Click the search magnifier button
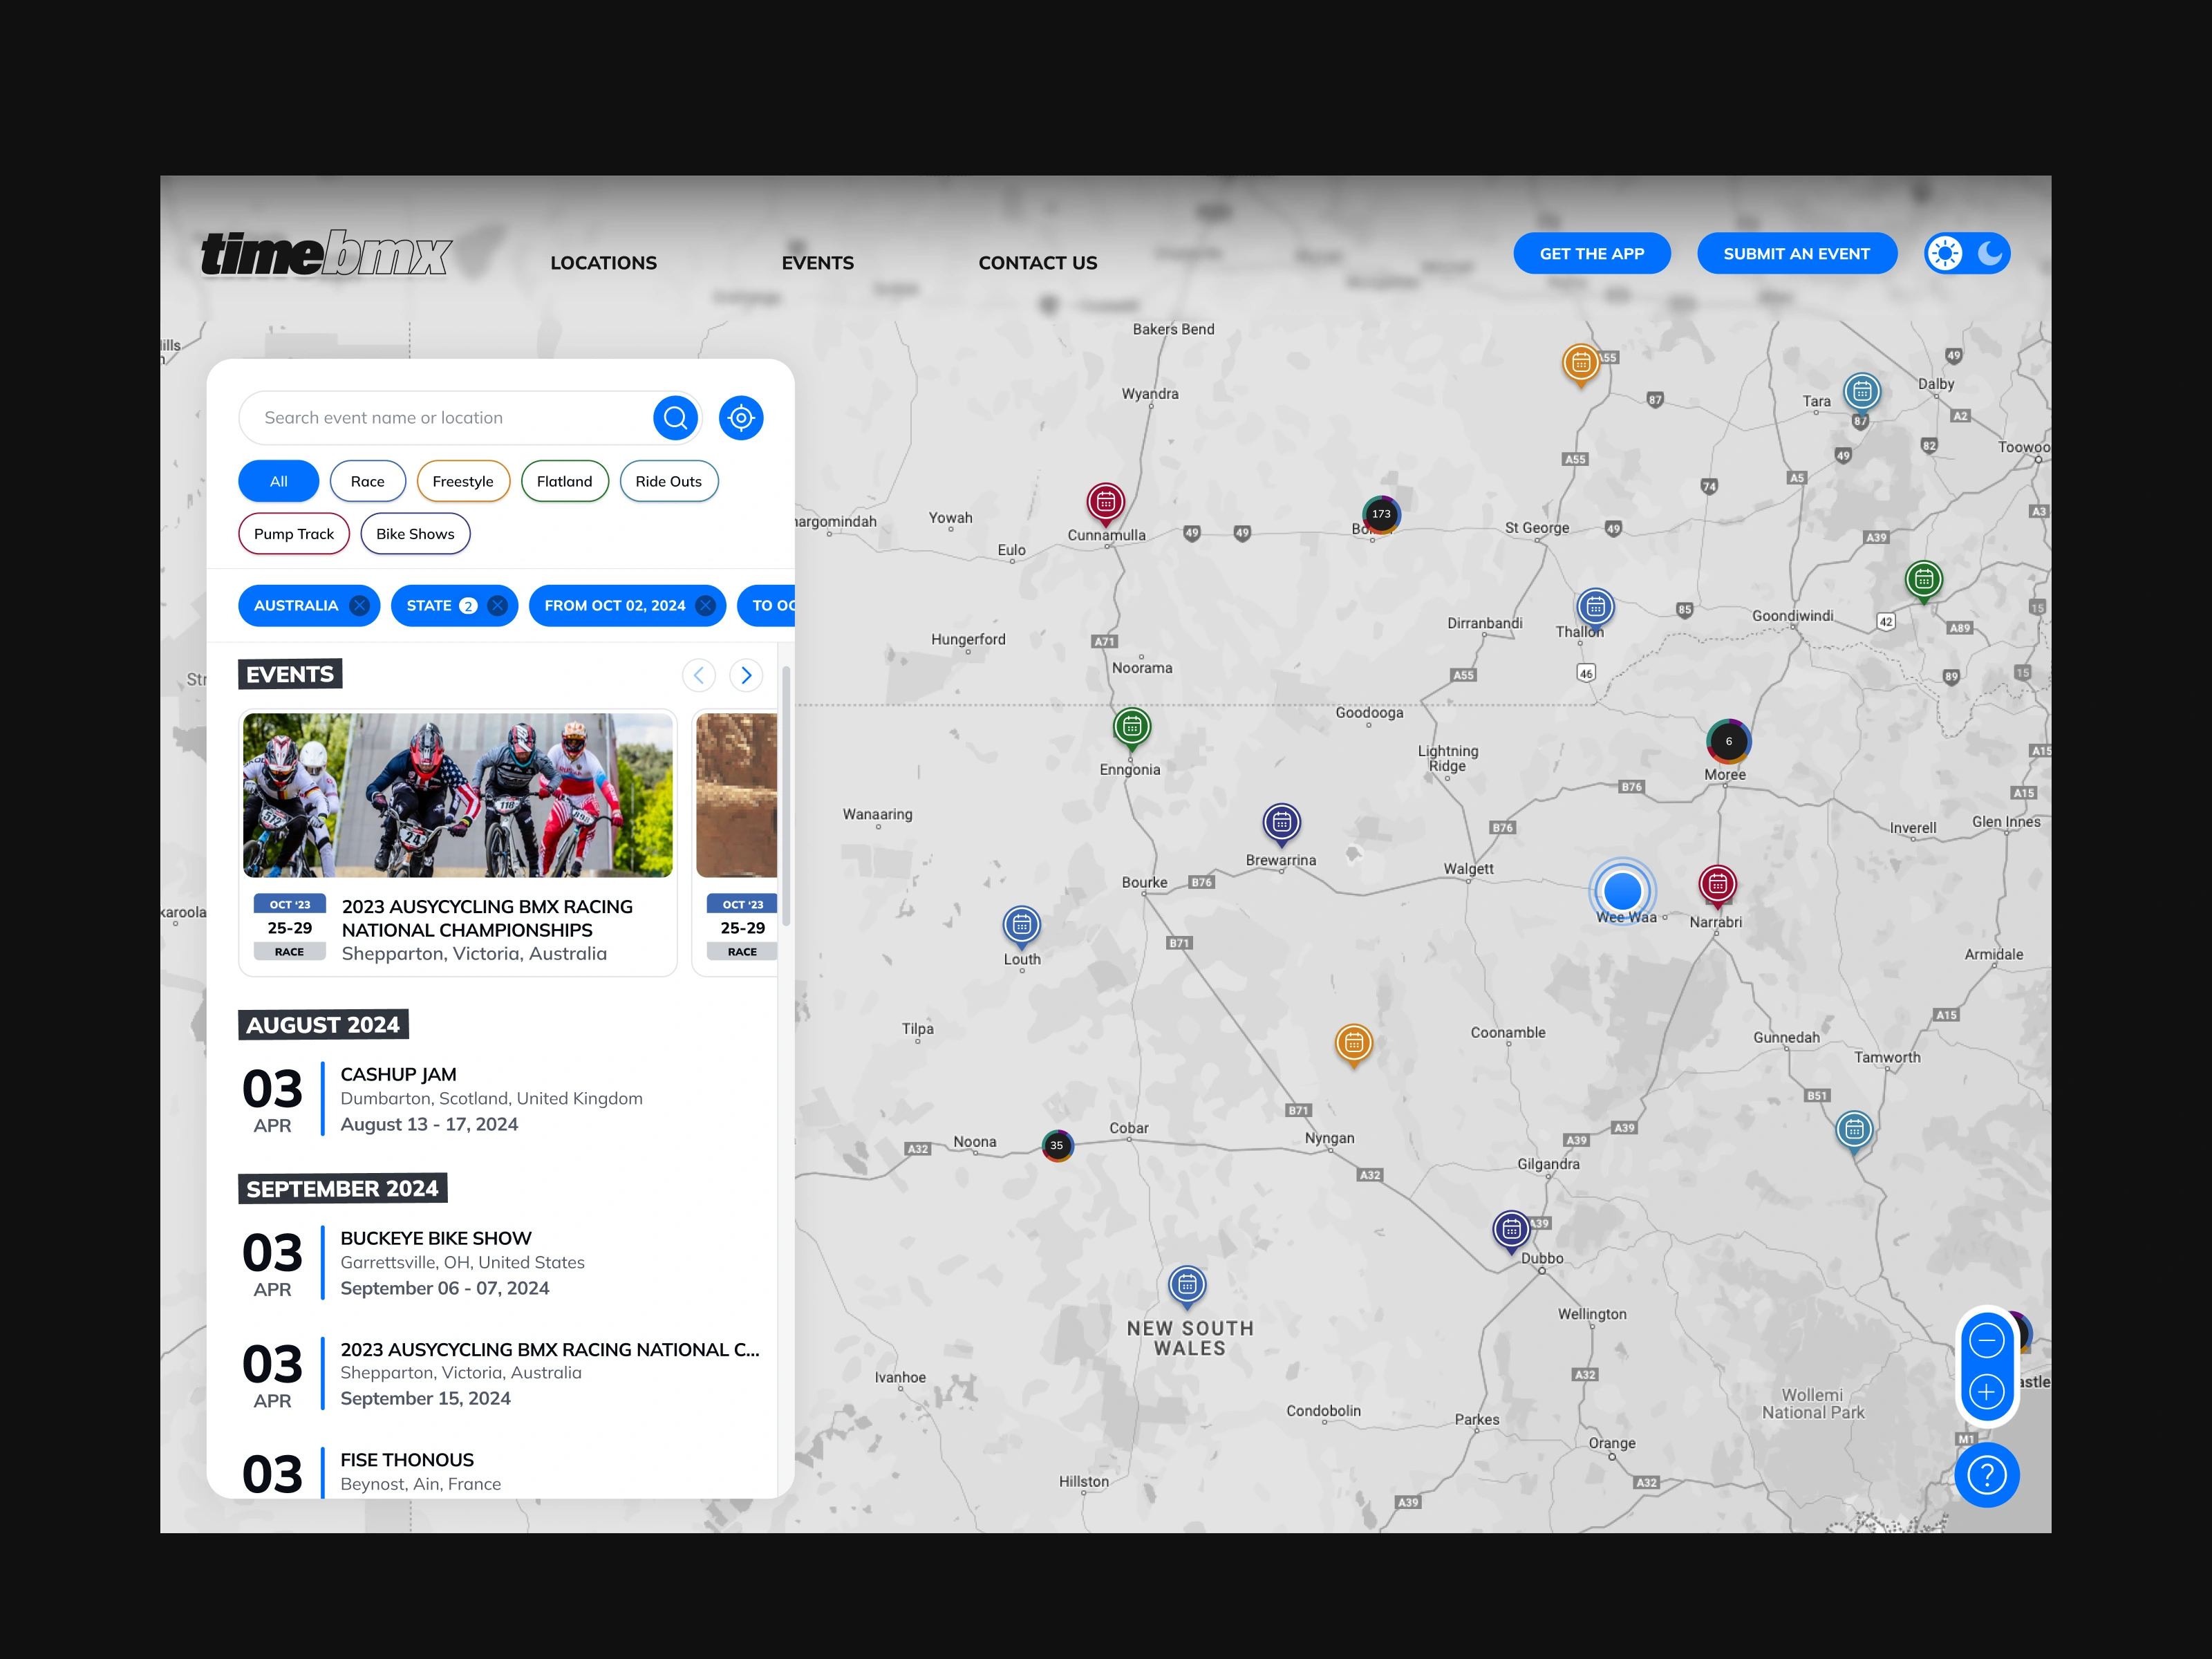The image size is (2212, 1659). click(x=675, y=417)
